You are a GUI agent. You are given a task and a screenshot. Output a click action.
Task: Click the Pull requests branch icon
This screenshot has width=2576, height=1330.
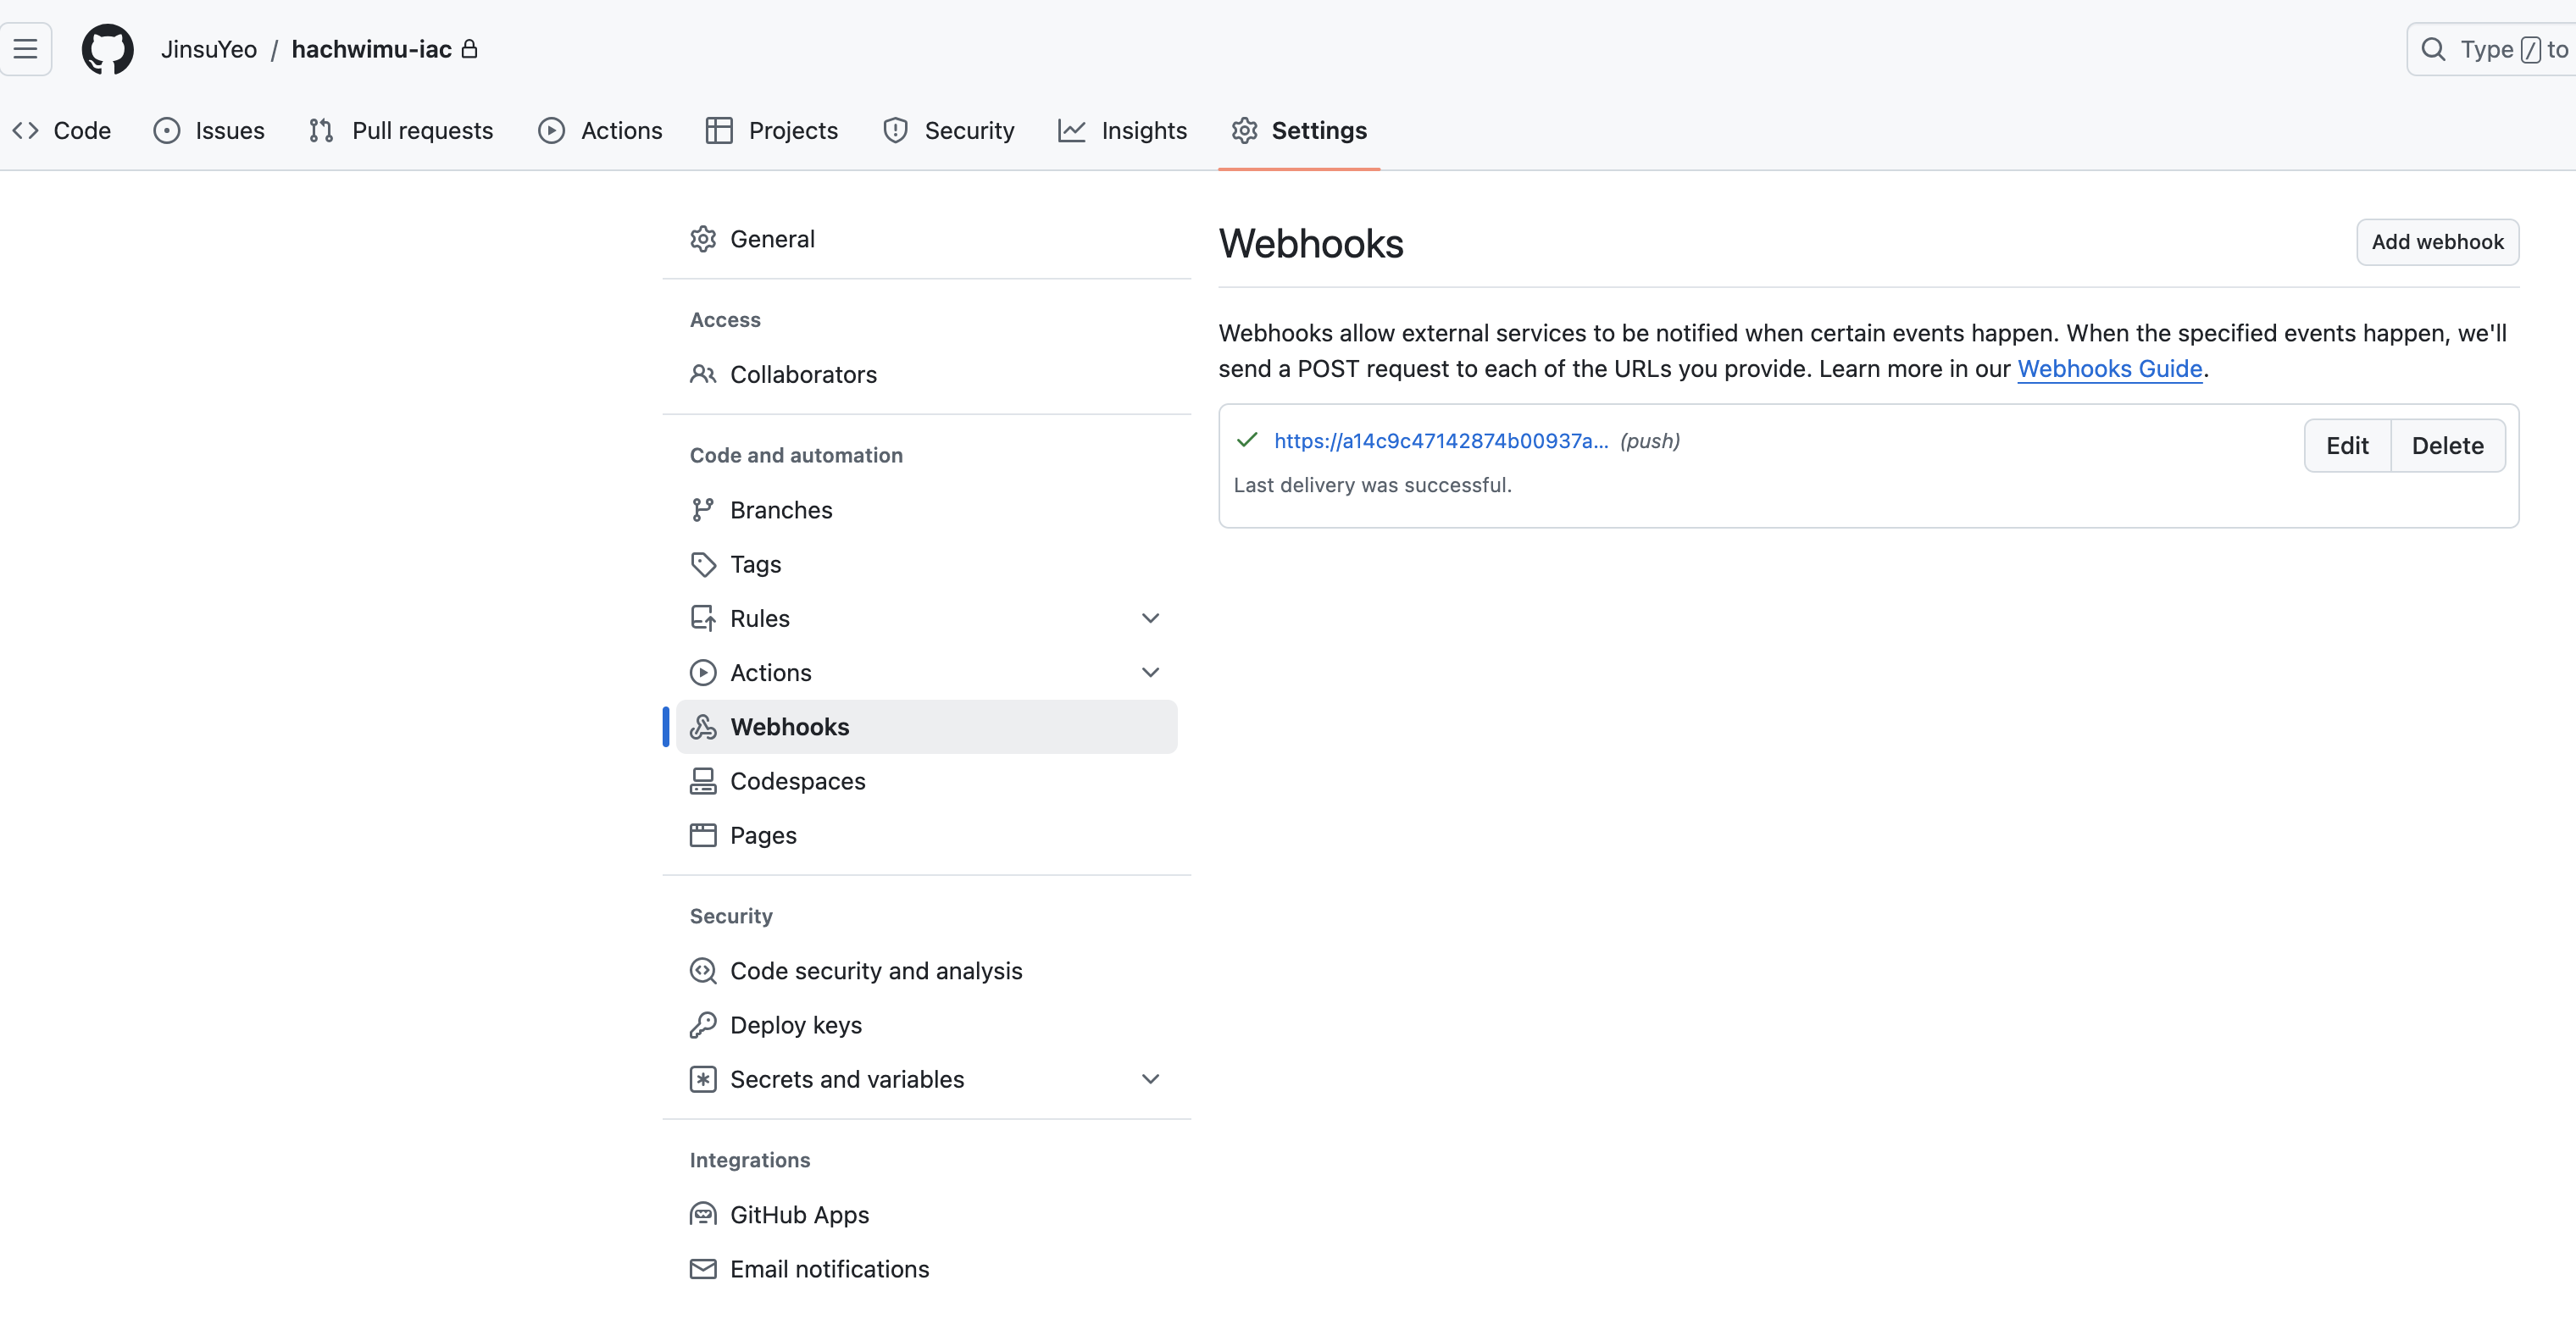[x=321, y=130]
